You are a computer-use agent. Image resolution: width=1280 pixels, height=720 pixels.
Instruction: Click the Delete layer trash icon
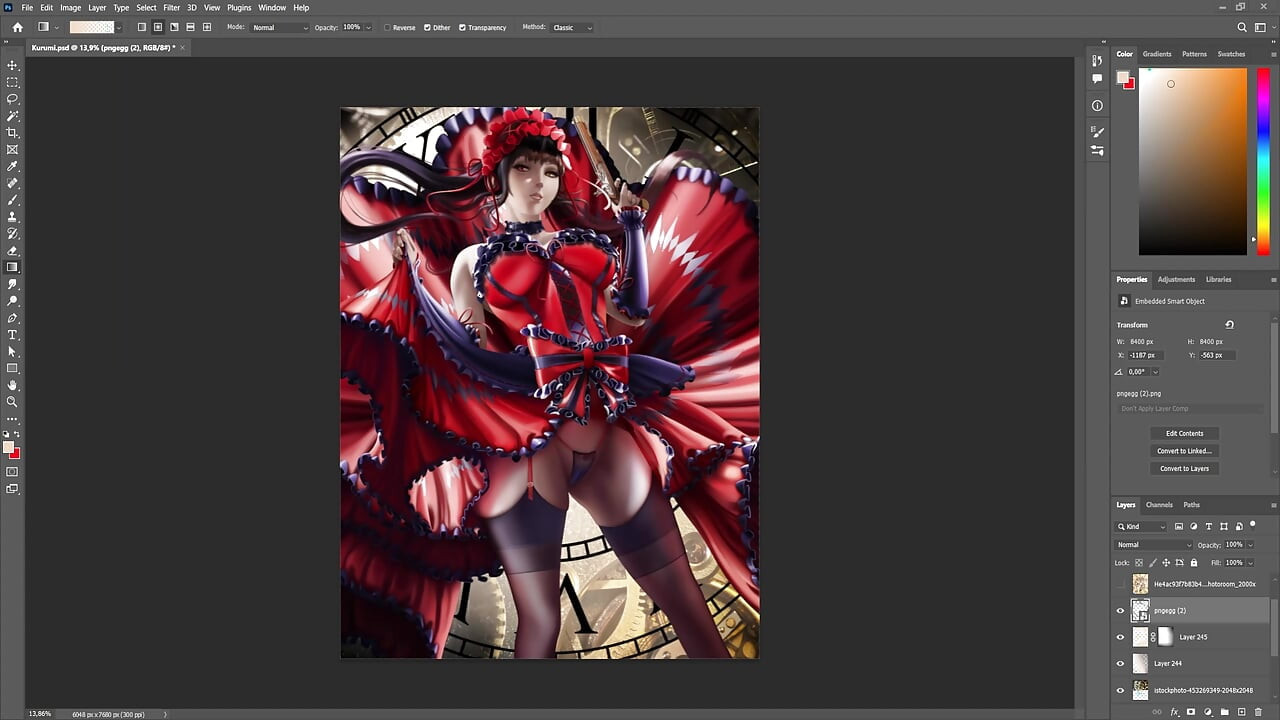click(1258, 712)
